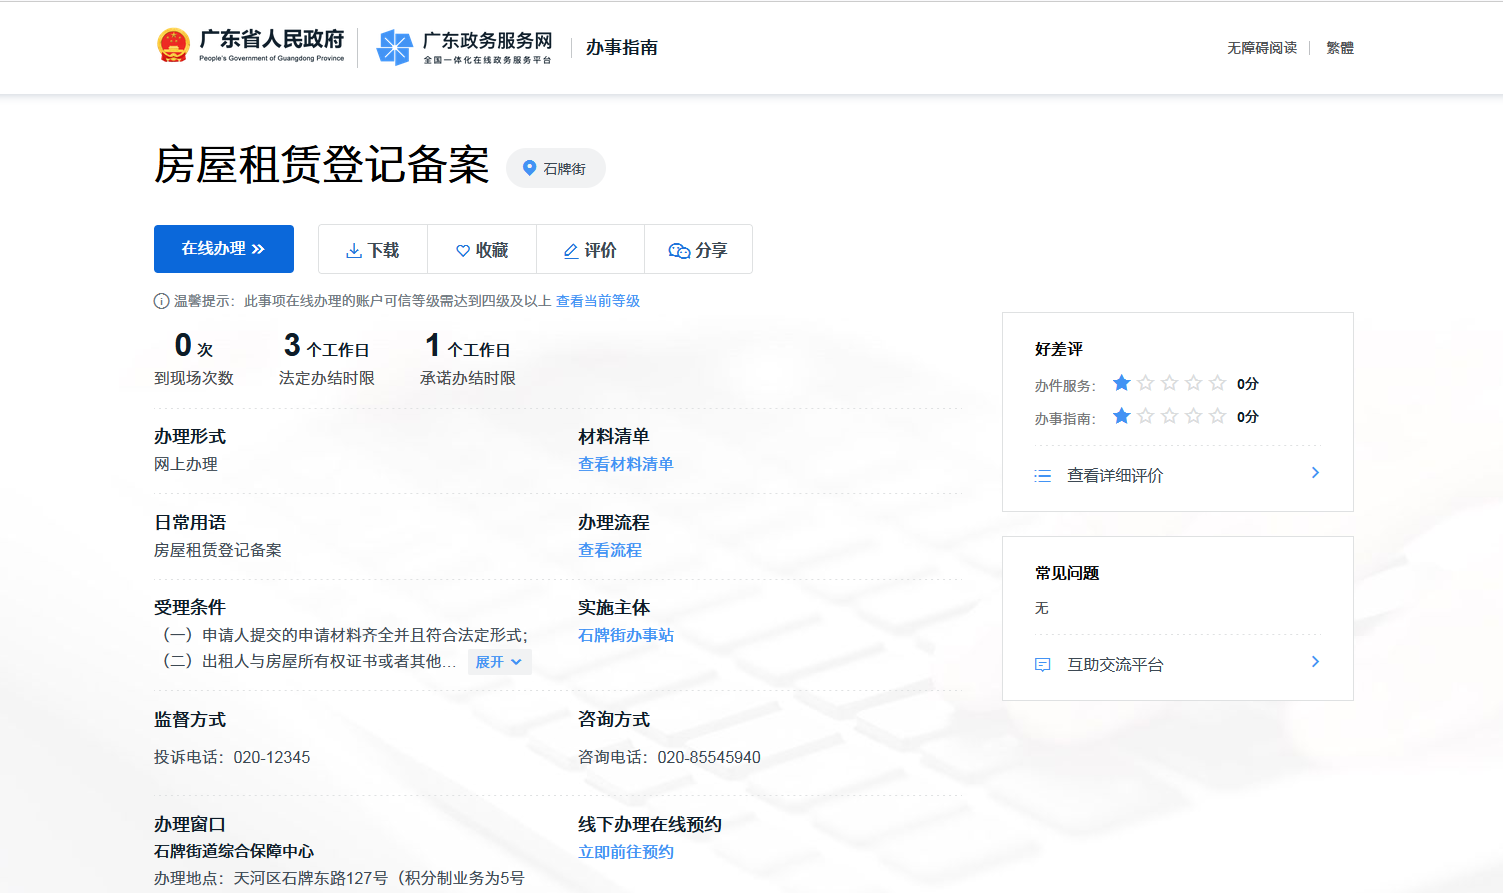
Task: Click 石牌街办事站 implementation entity
Action: coord(625,634)
